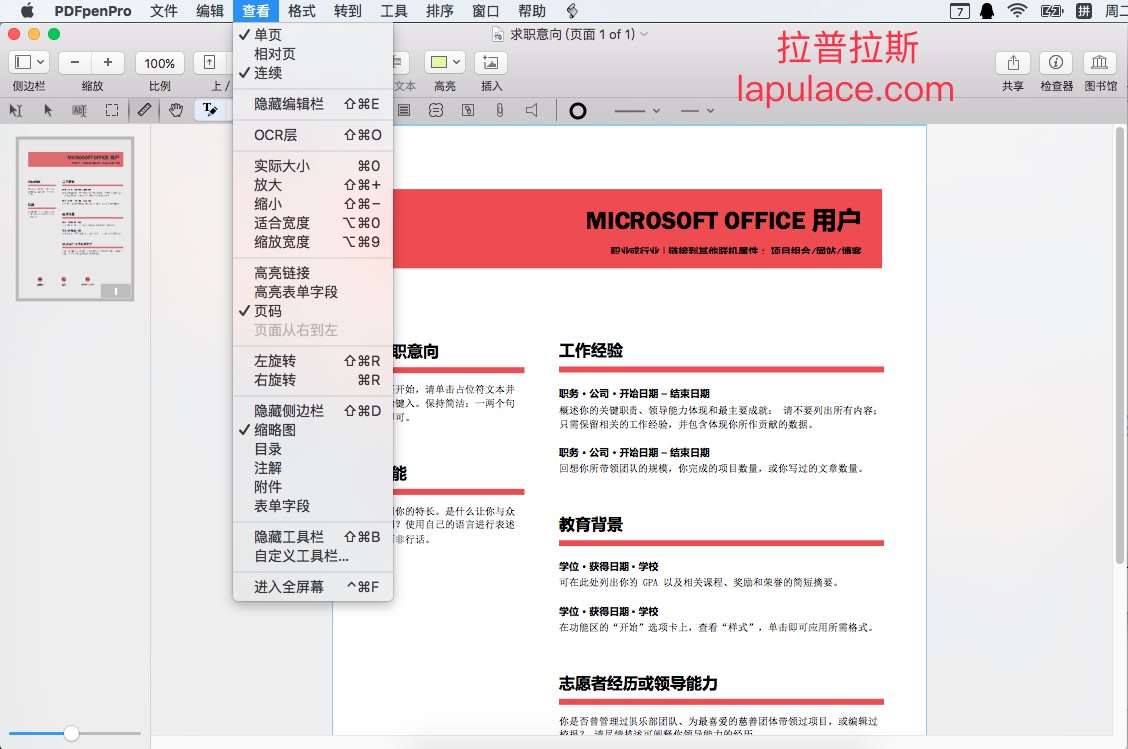Click the note annotation icon

404,110
